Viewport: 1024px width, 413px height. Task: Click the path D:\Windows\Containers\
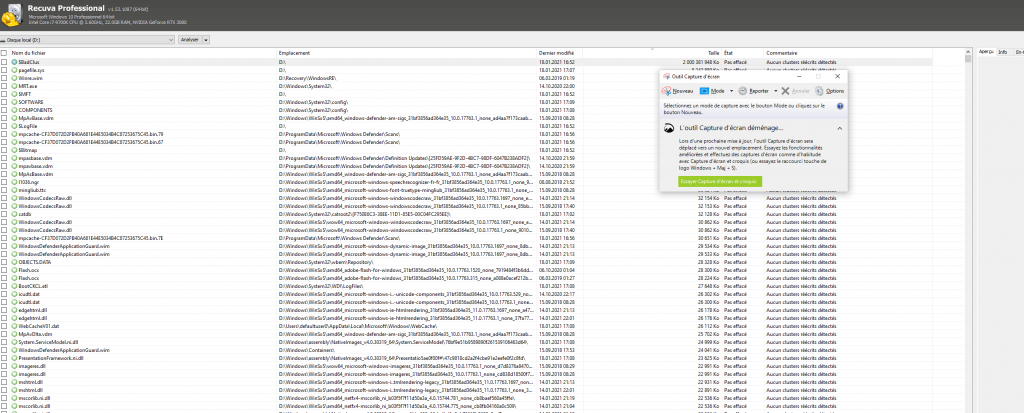(x=305, y=350)
